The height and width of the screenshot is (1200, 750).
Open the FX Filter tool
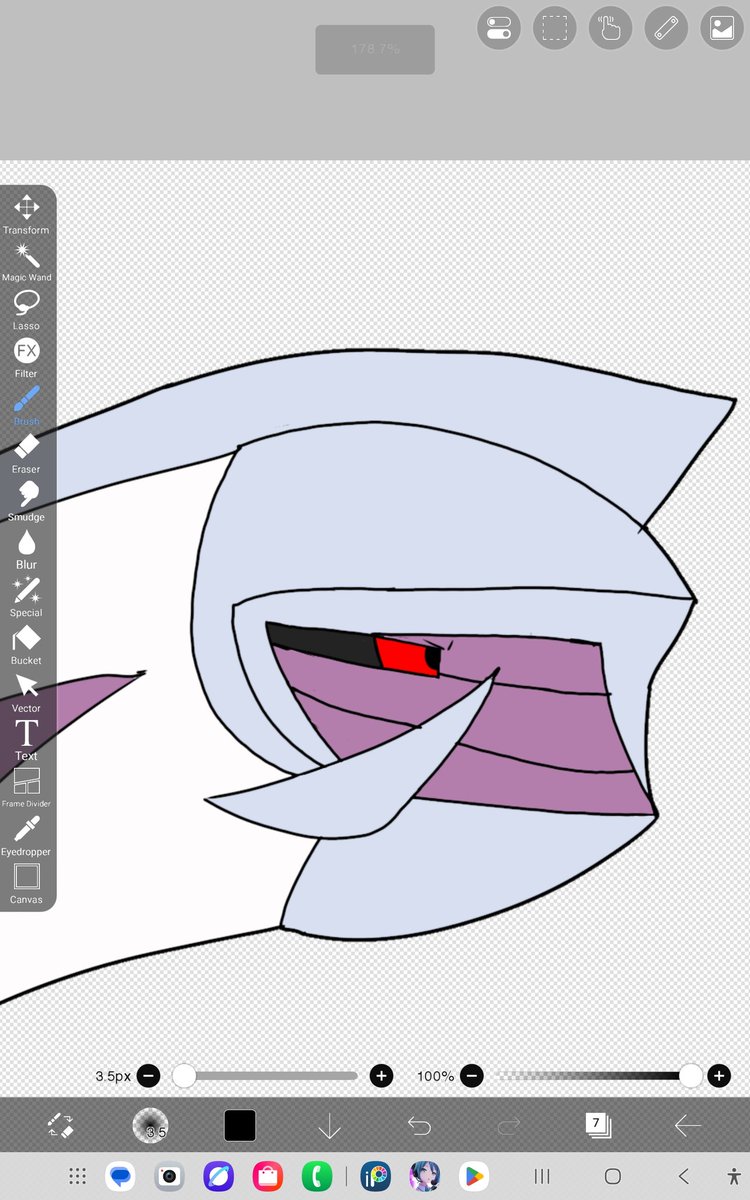pyautogui.click(x=26, y=358)
